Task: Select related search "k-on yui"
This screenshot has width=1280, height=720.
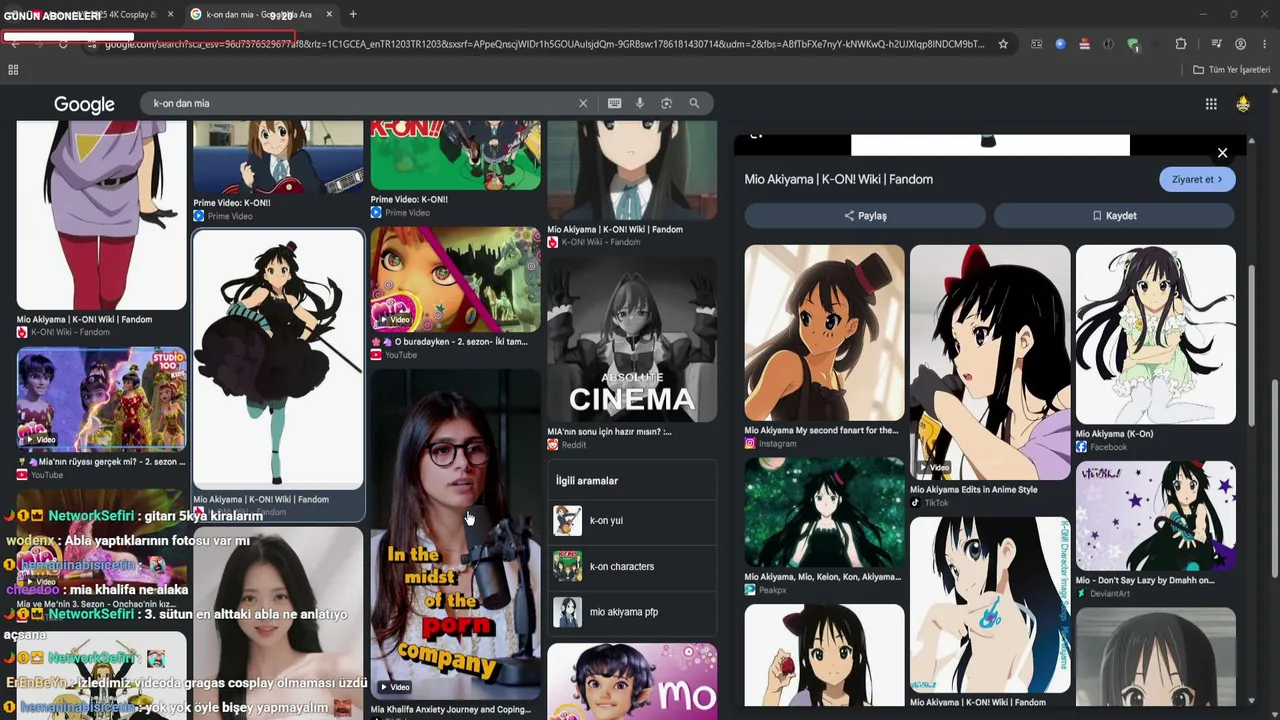Action: tap(634, 521)
